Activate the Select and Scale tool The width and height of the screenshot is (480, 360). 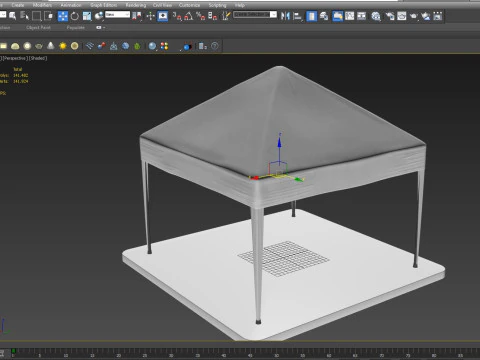pyautogui.click(x=87, y=16)
